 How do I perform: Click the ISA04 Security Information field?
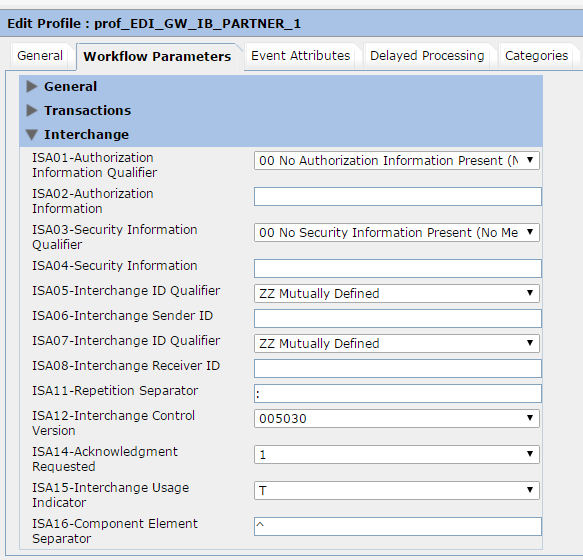click(x=398, y=268)
